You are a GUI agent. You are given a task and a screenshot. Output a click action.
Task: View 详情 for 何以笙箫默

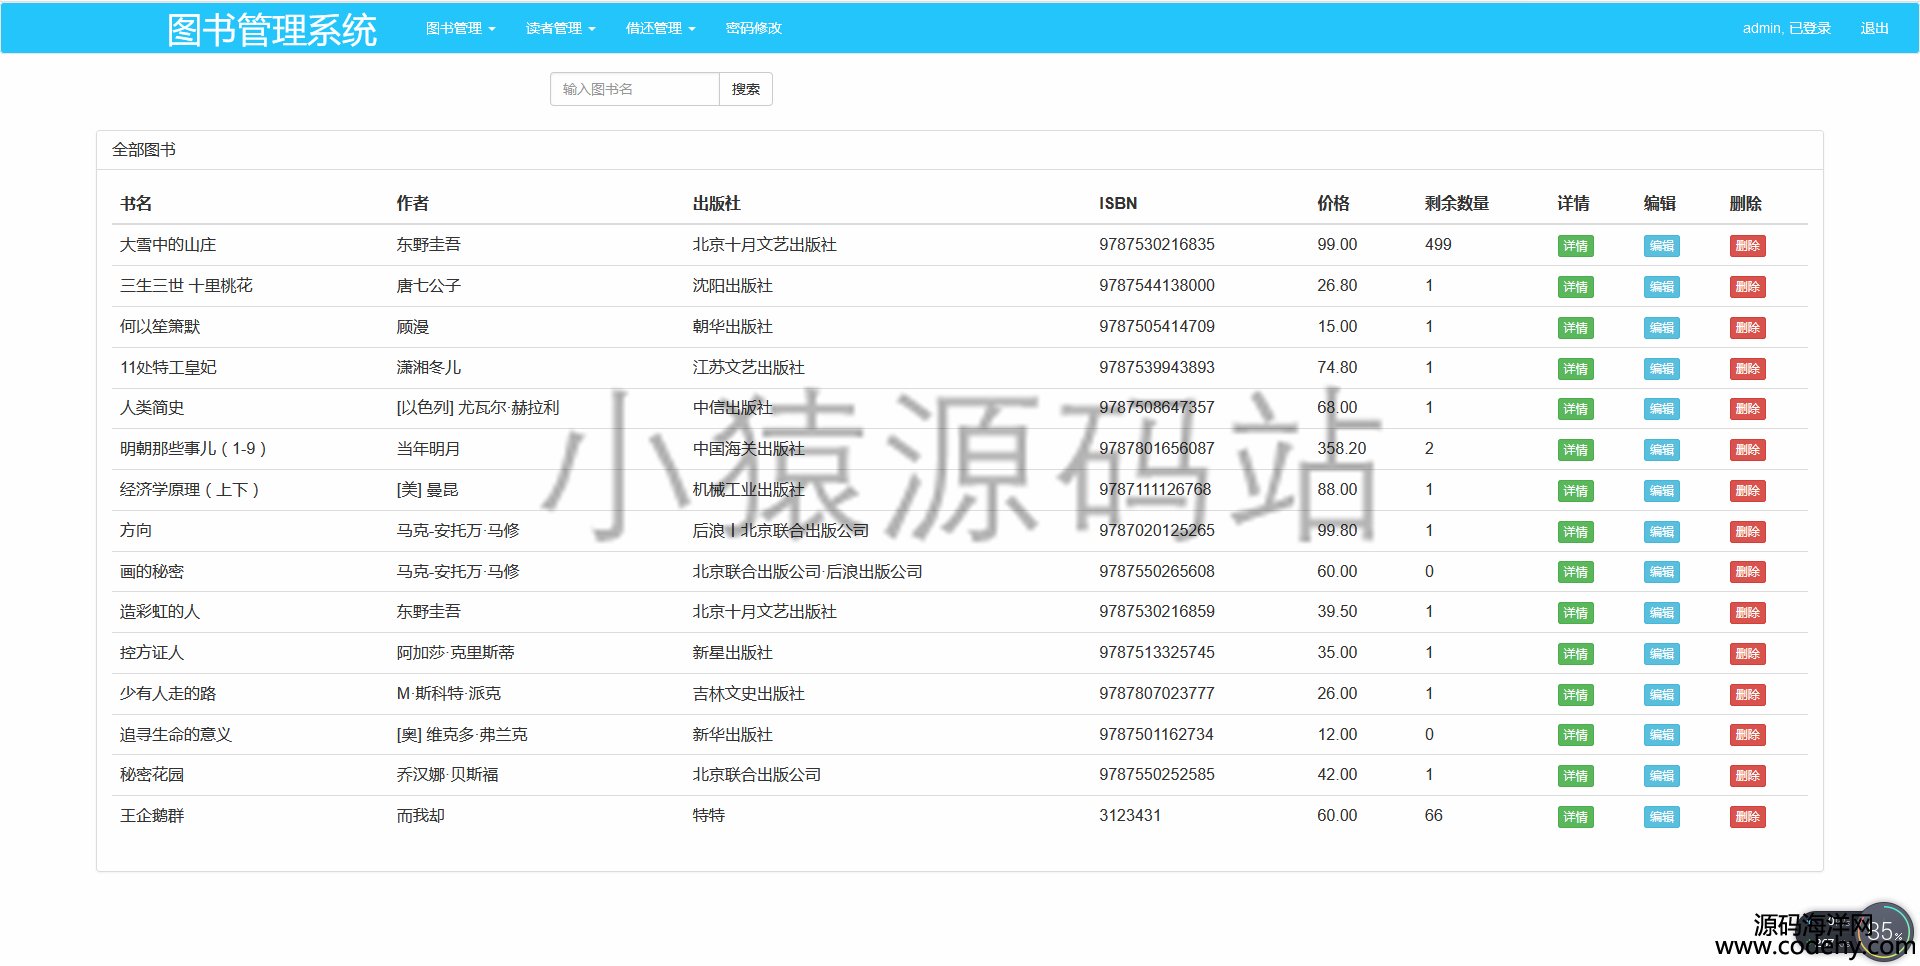[x=1575, y=328]
